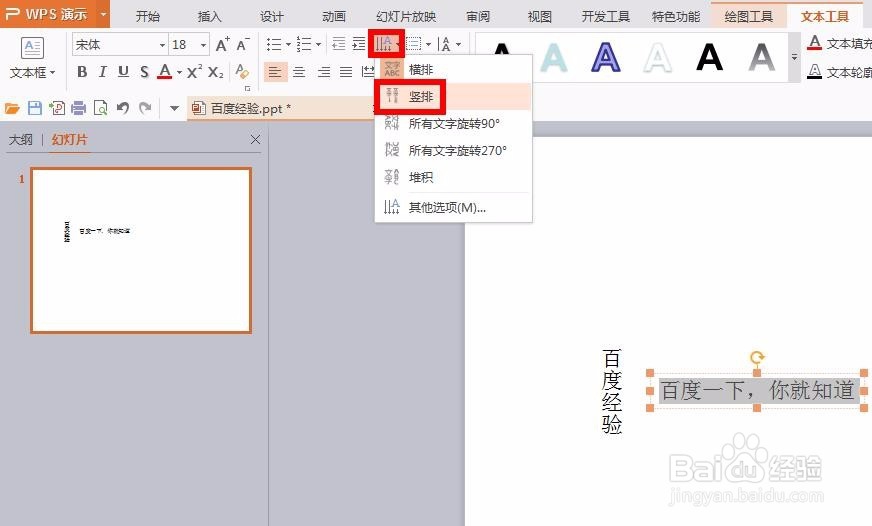
Task: Open the font size 18 dropdown
Action: (204, 45)
